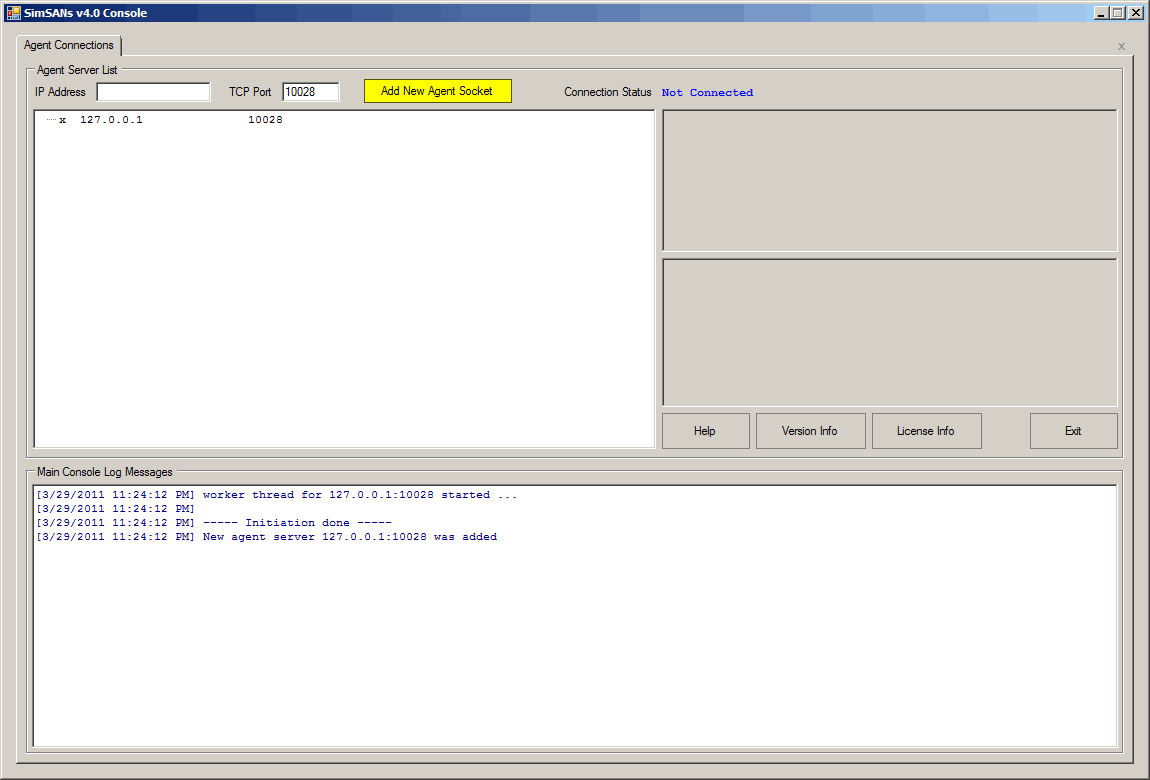The width and height of the screenshot is (1150, 780).
Task: Open Help
Action: point(705,431)
